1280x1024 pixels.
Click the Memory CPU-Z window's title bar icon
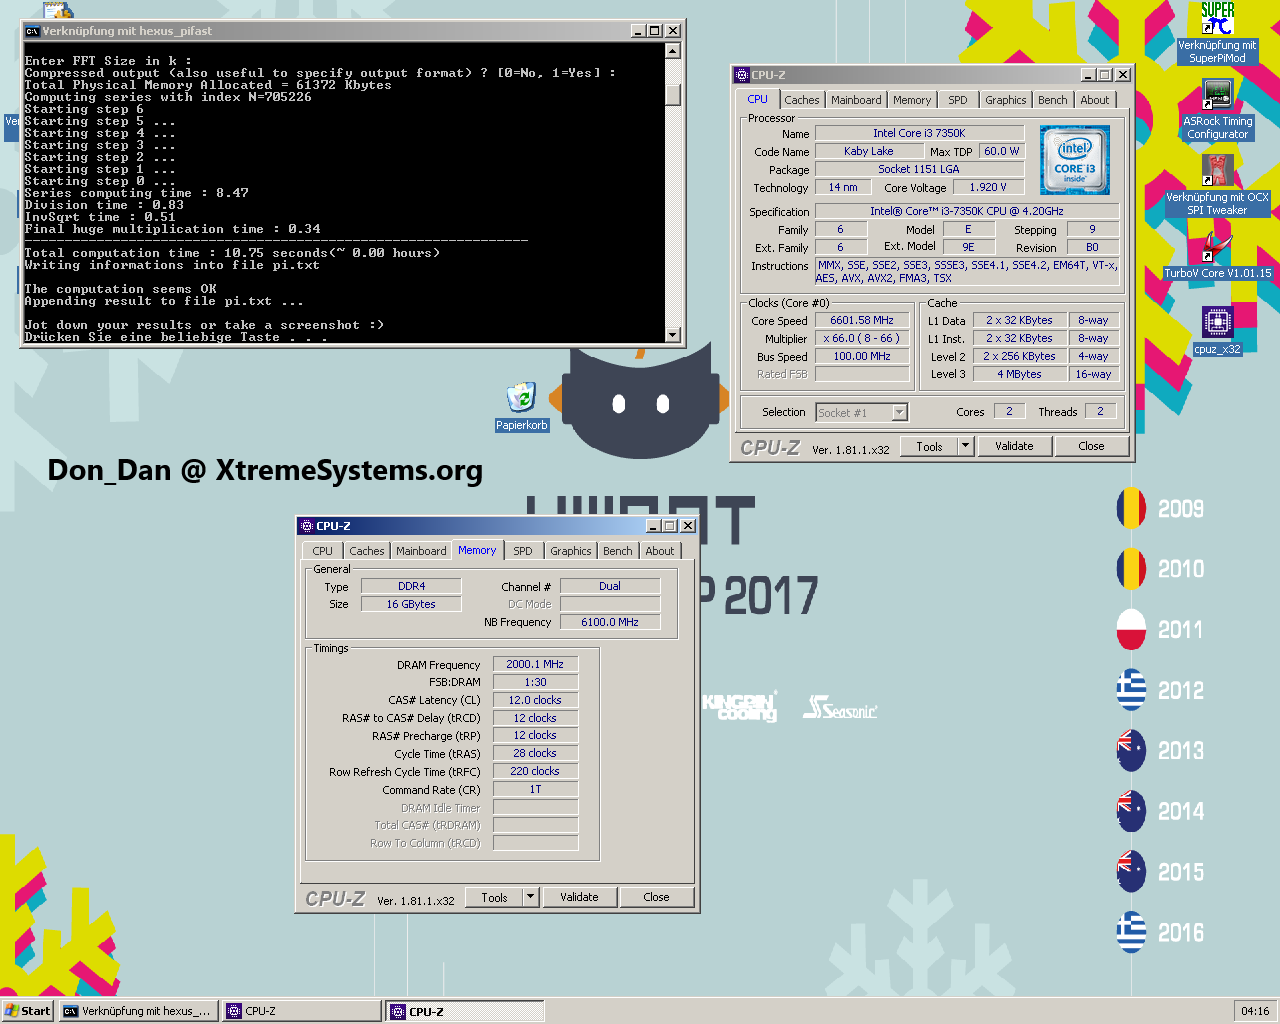307,526
